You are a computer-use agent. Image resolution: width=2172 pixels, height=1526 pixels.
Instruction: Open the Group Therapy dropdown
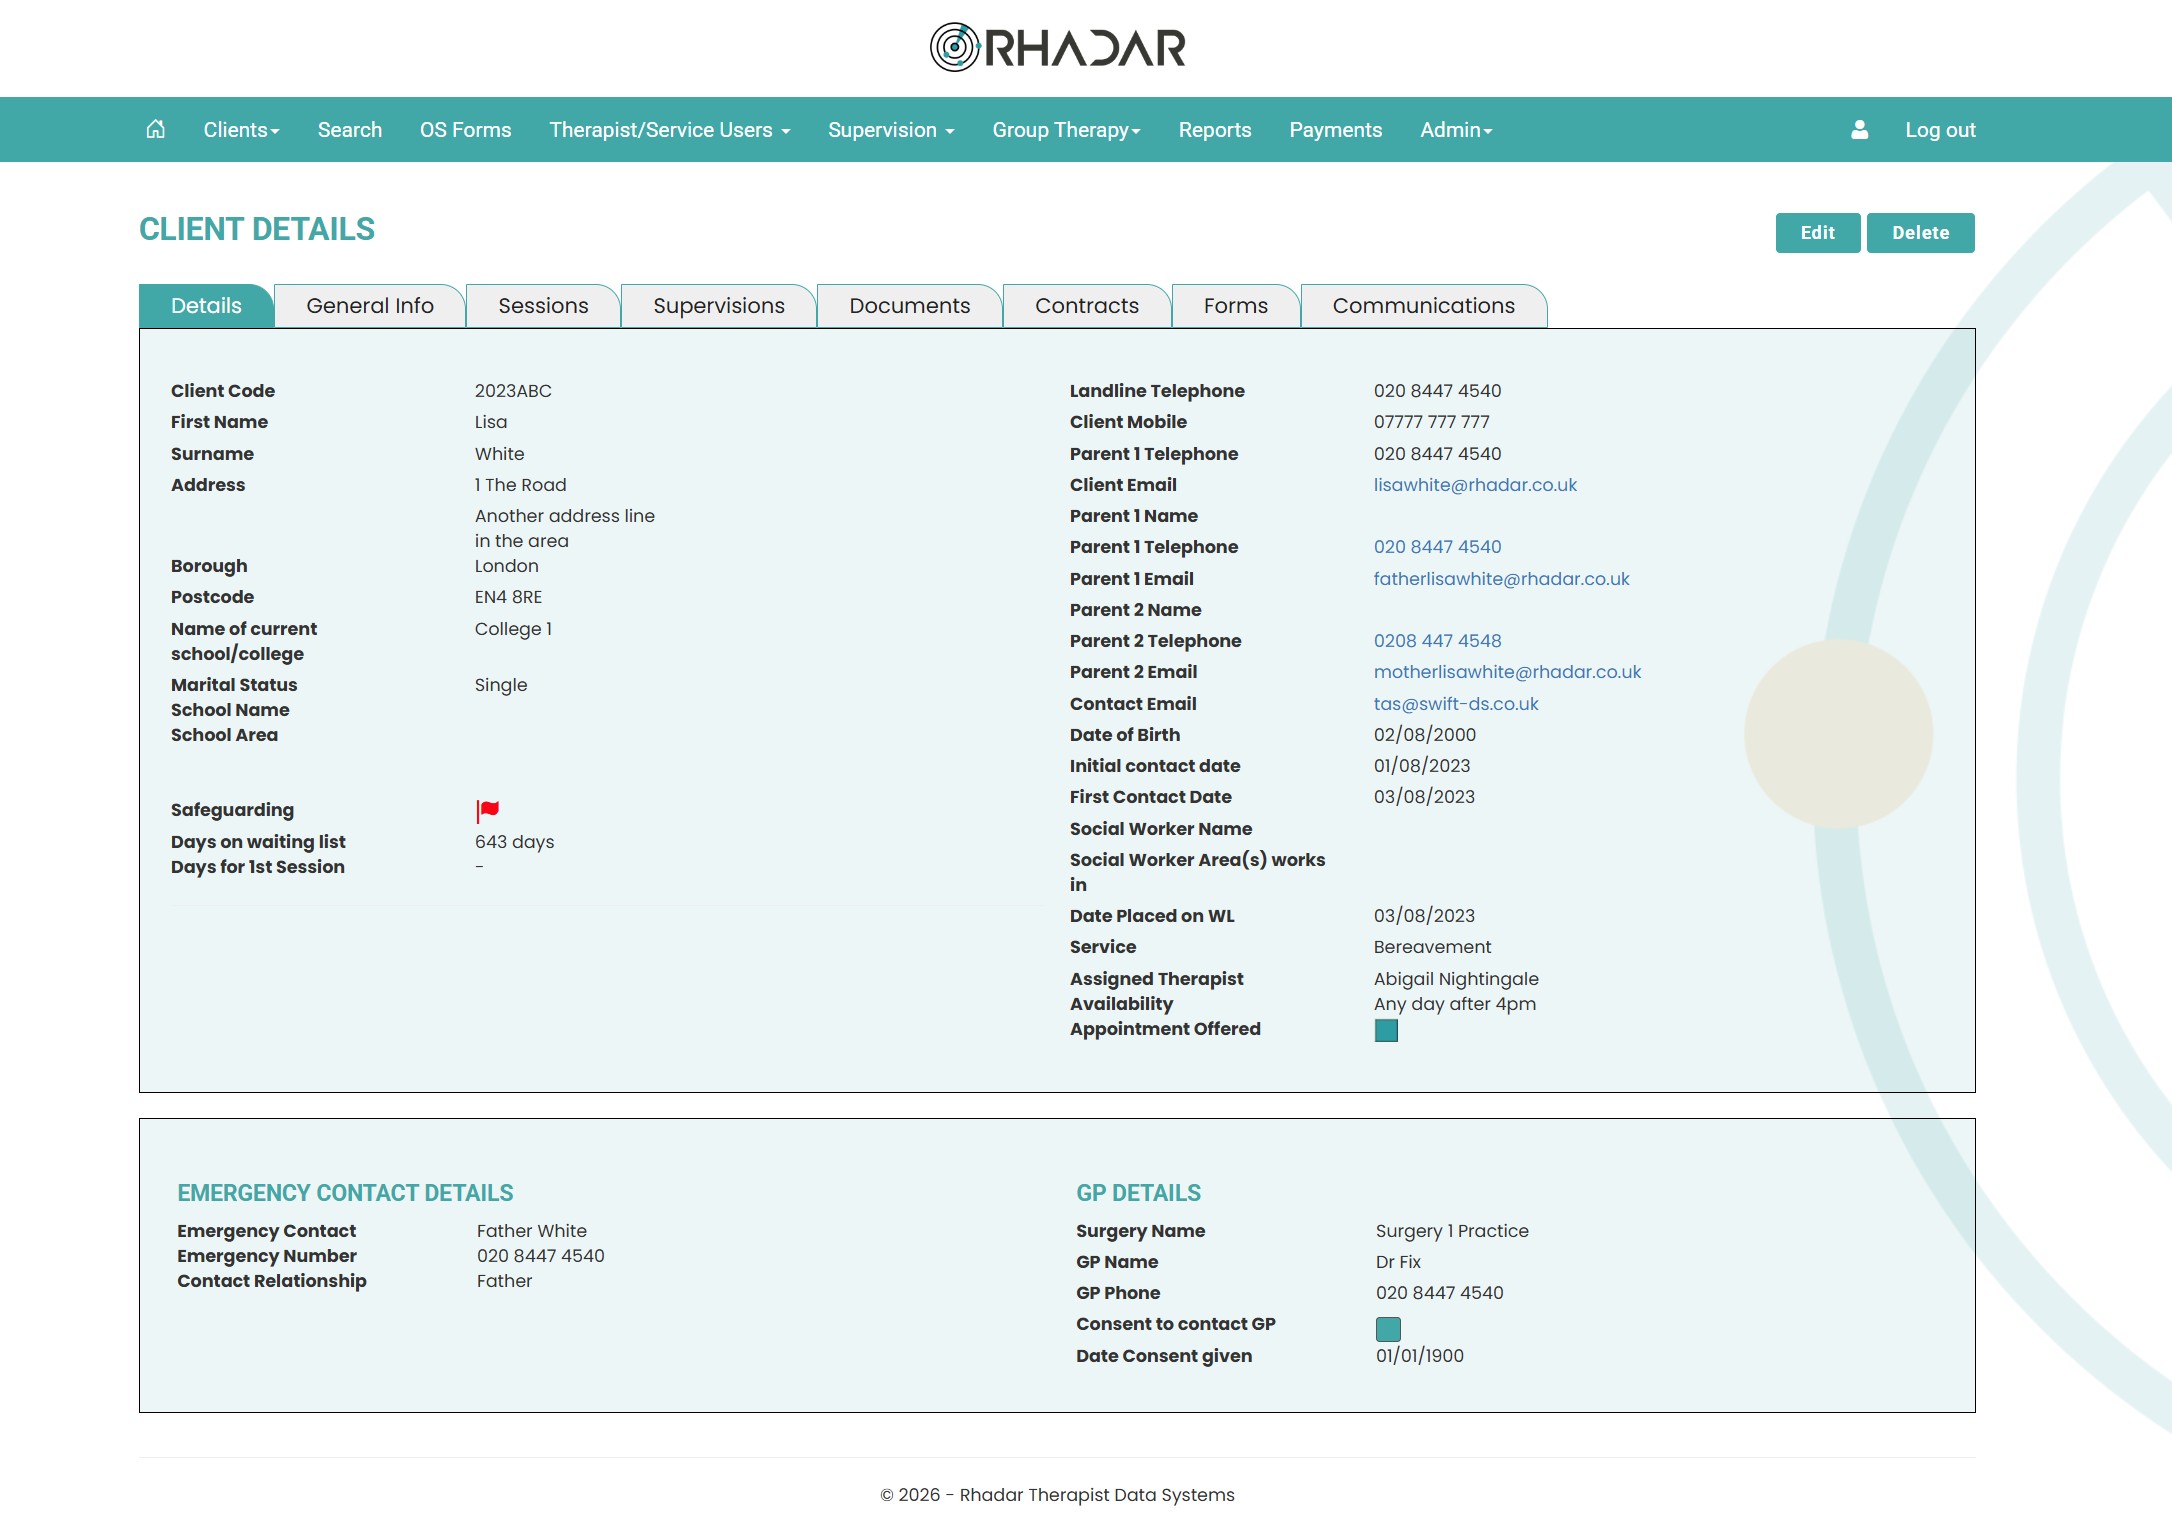[1066, 130]
